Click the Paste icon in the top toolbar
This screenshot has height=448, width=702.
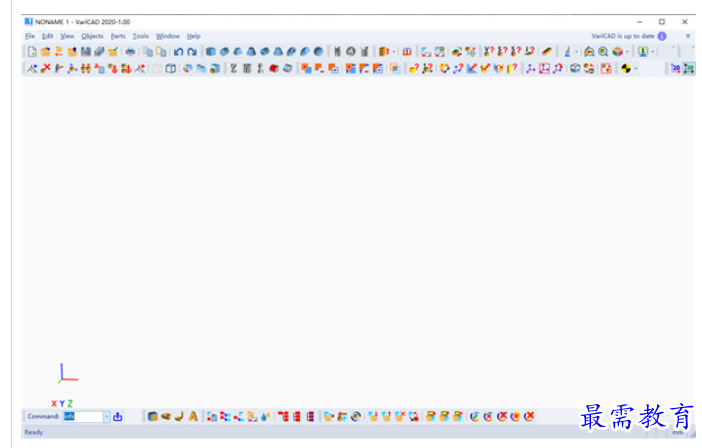(161, 52)
